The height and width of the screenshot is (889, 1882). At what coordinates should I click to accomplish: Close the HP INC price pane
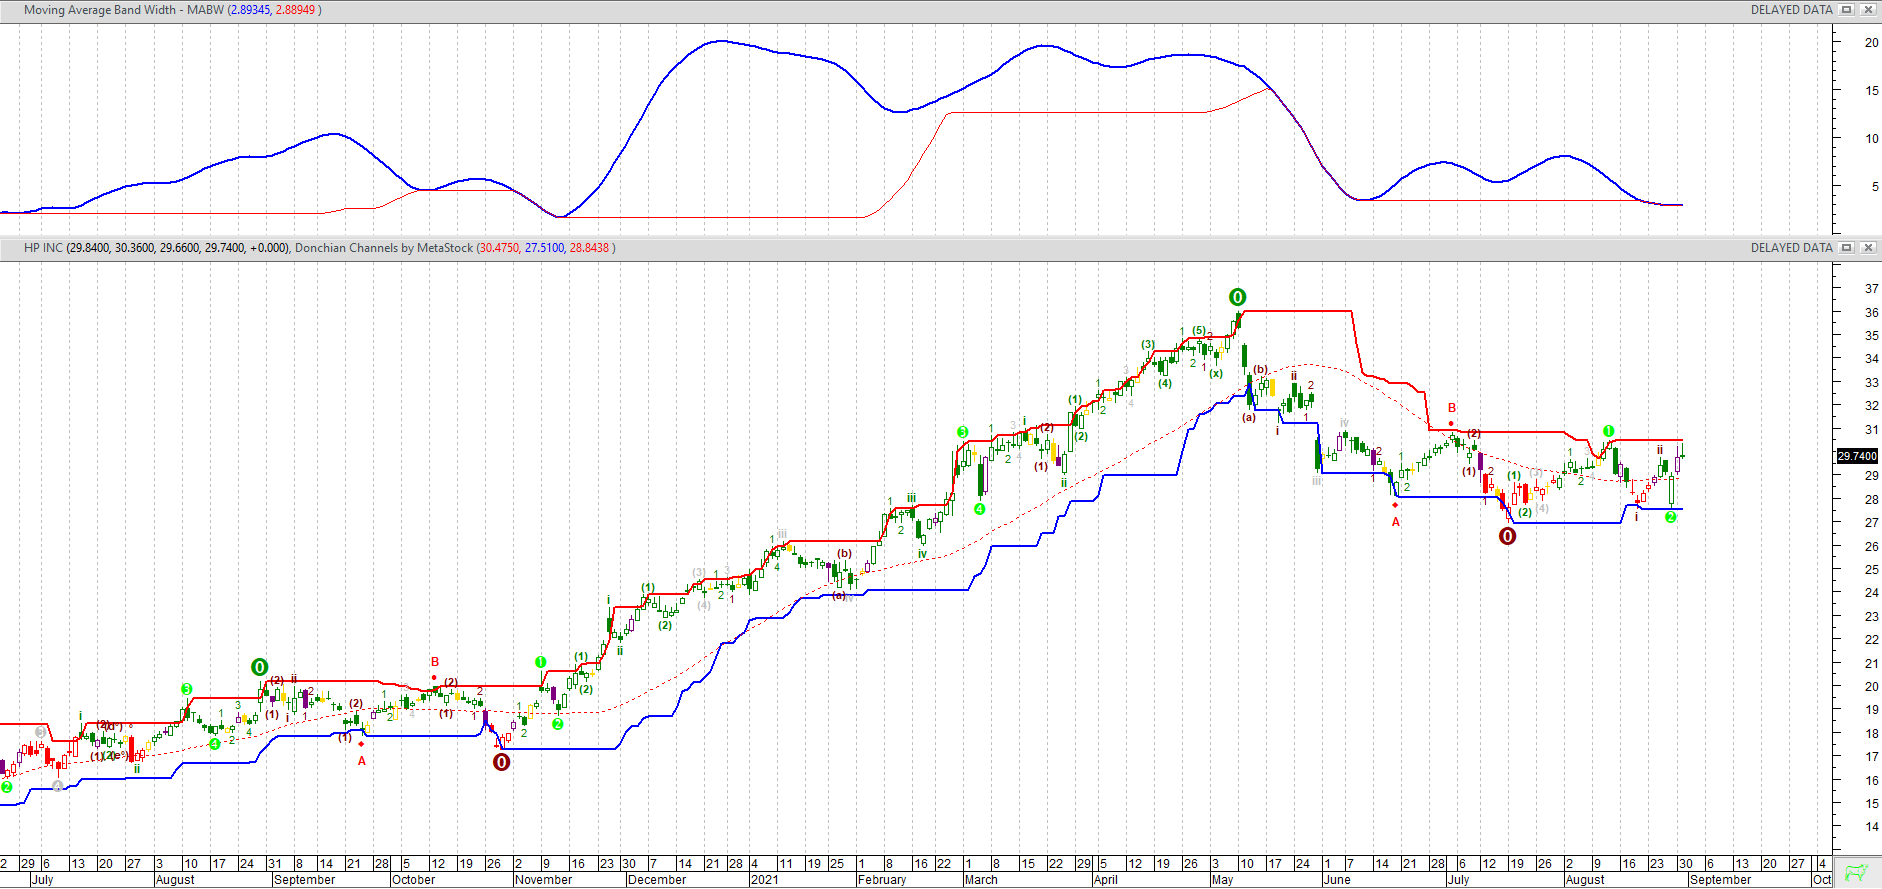tap(1867, 248)
